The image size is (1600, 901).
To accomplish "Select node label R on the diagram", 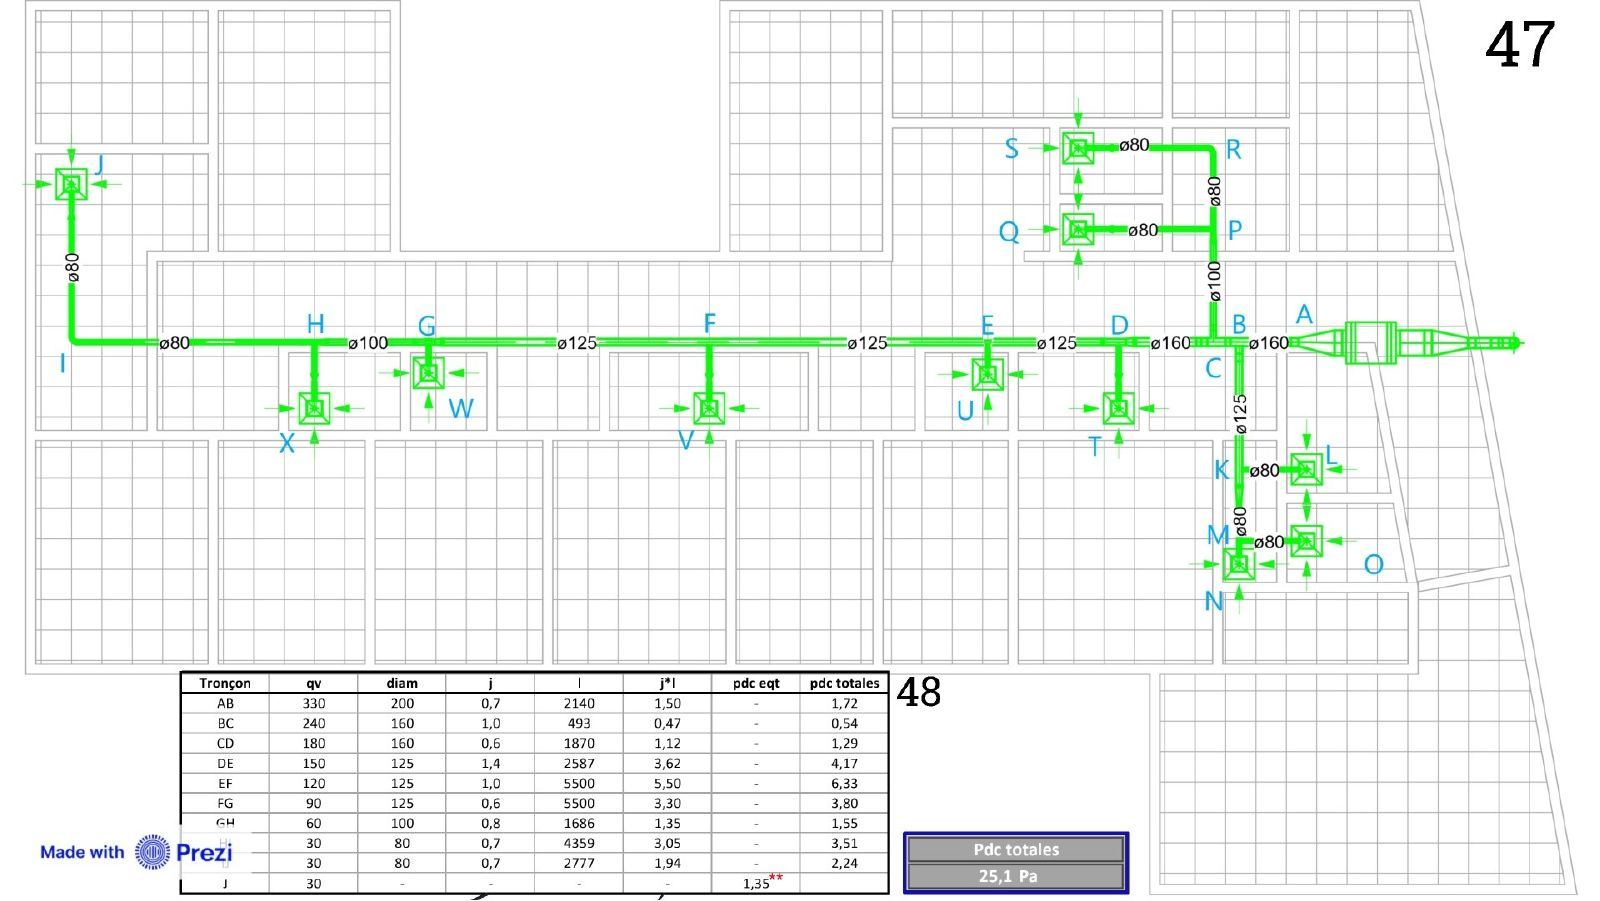I will point(1233,150).
